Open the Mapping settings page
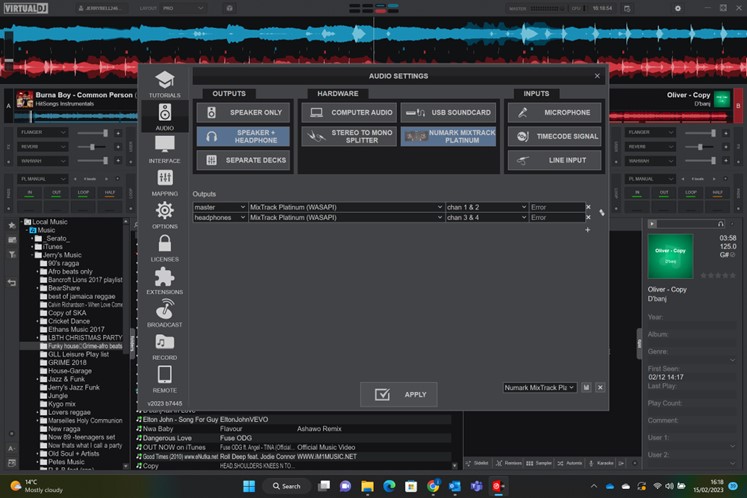The height and width of the screenshot is (498, 747). tap(164, 183)
